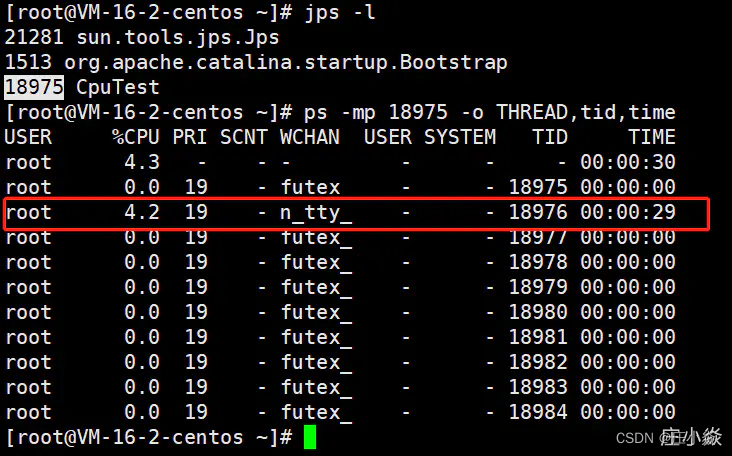
Task: Click the total time 00:00:30
Action: point(628,162)
